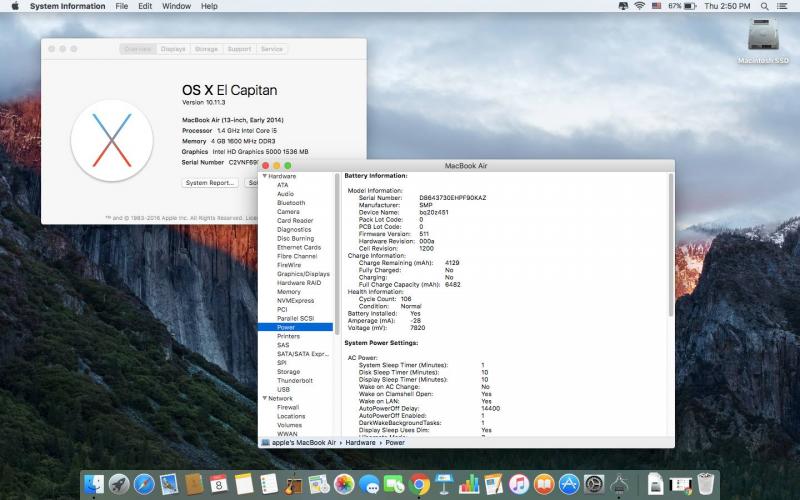Open Keynote from the Dock
The height and width of the screenshot is (500, 800).
[444, 484]
